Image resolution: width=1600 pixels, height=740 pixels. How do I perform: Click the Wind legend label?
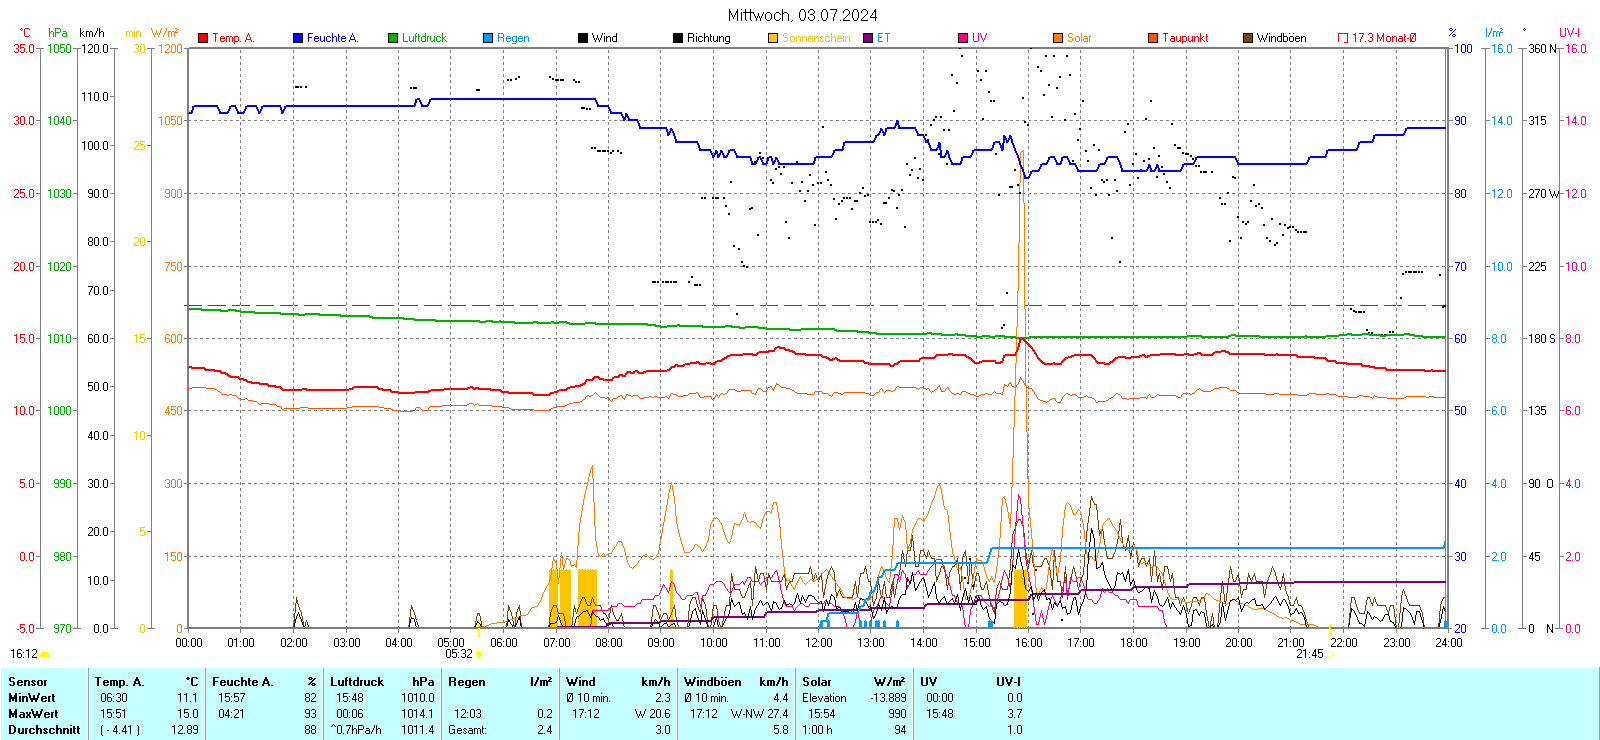[605, 38]
